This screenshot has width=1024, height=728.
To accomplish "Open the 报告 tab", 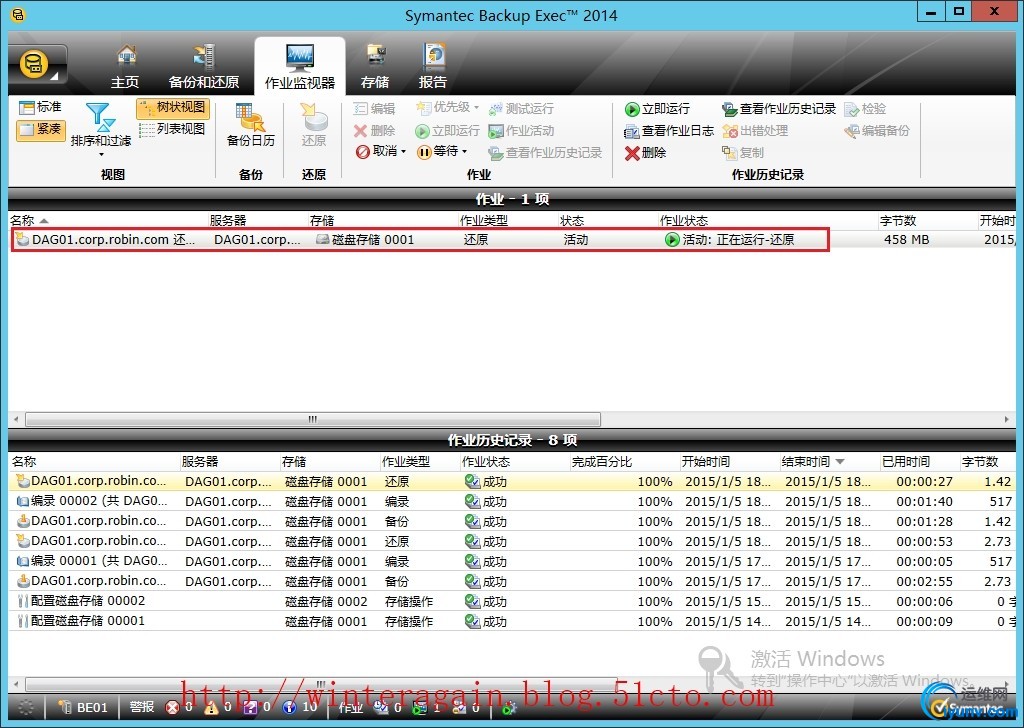I will tap(433, 67).
